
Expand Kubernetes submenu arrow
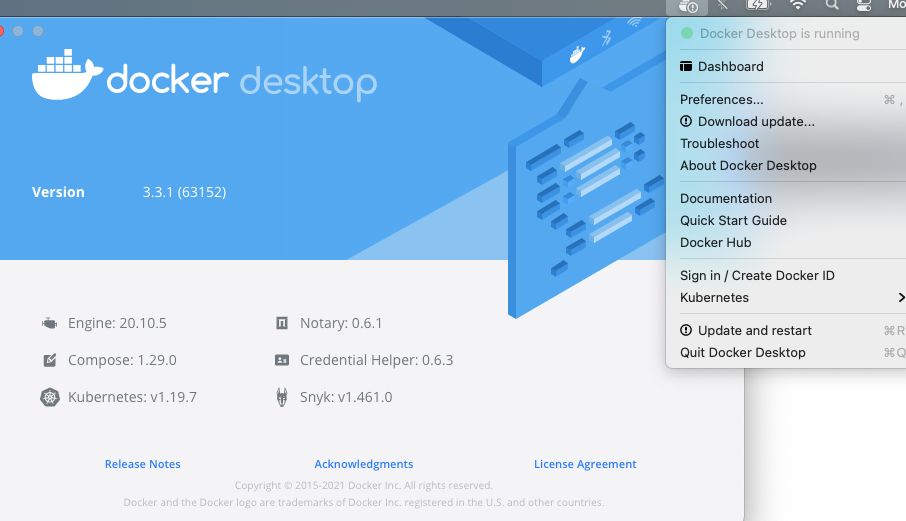click(901, 297)
